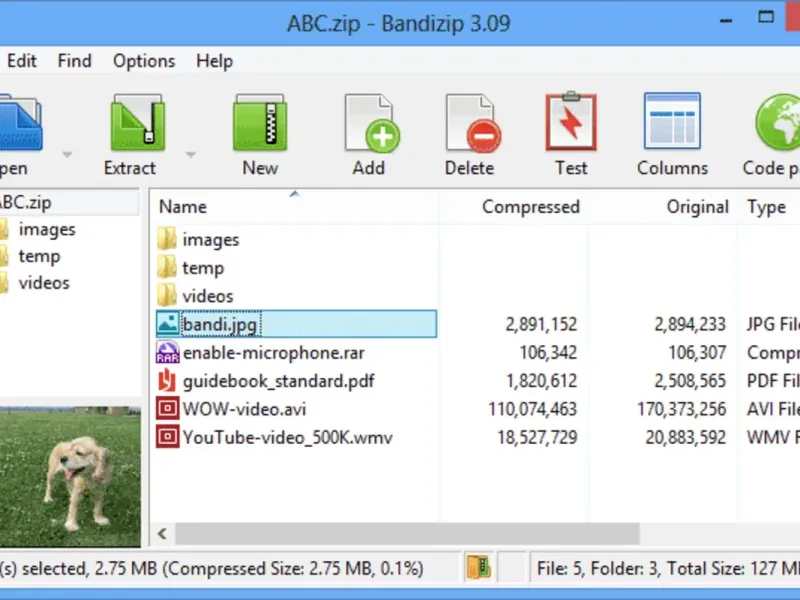800x600 pixels.
Task: Run archive Test from toolbar
Action: pyautogui.click(x=571, y=121)
